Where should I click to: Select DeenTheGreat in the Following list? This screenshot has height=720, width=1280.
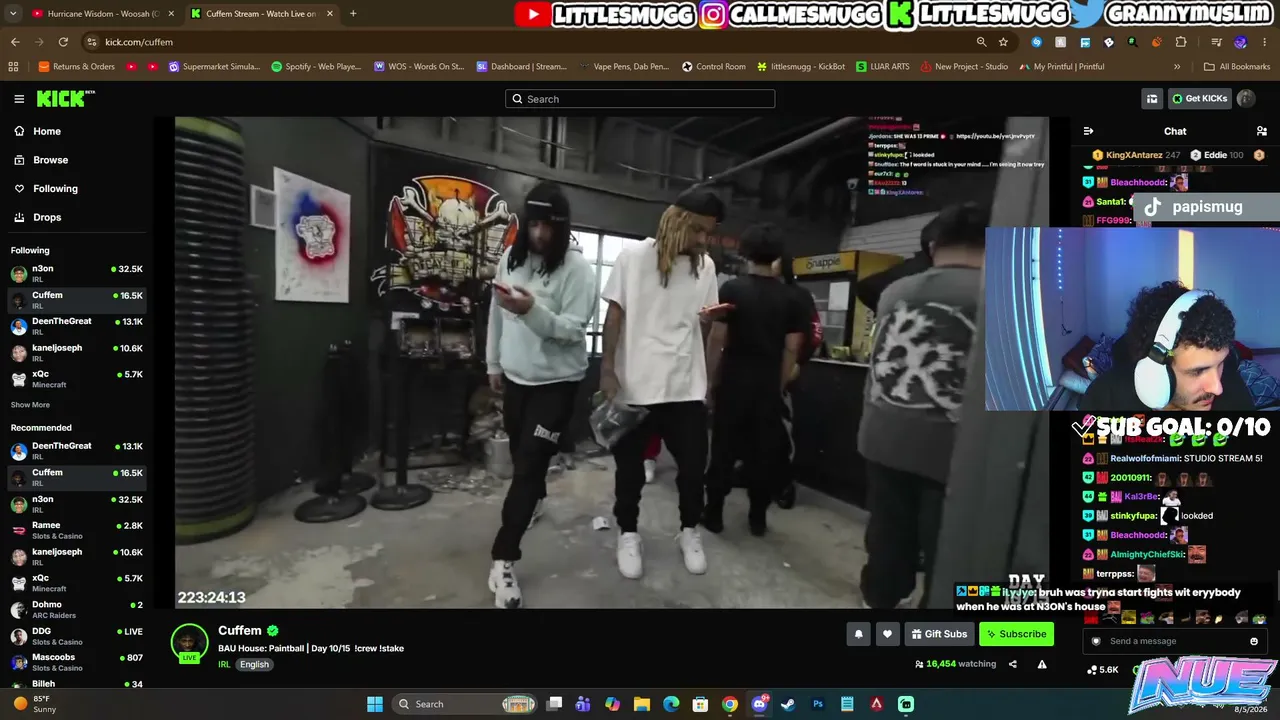(76, 326)
